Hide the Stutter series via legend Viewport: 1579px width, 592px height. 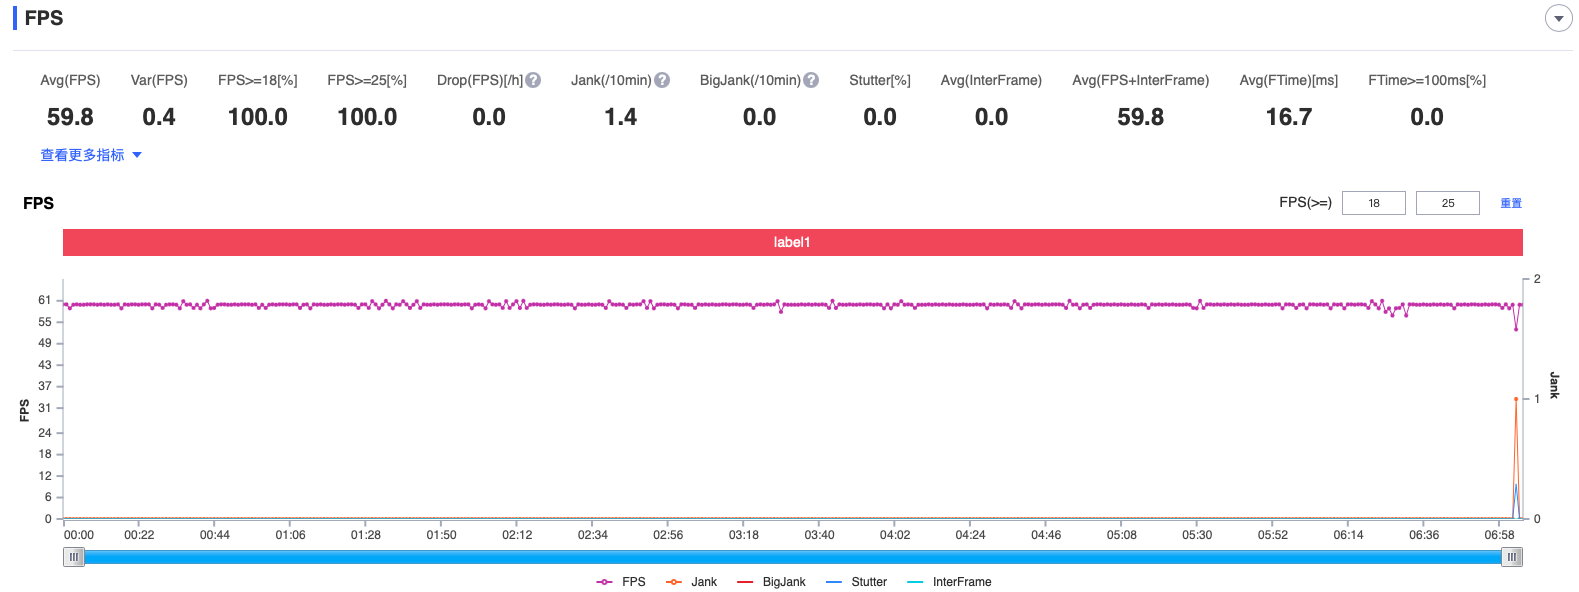(x=857, y=582)
